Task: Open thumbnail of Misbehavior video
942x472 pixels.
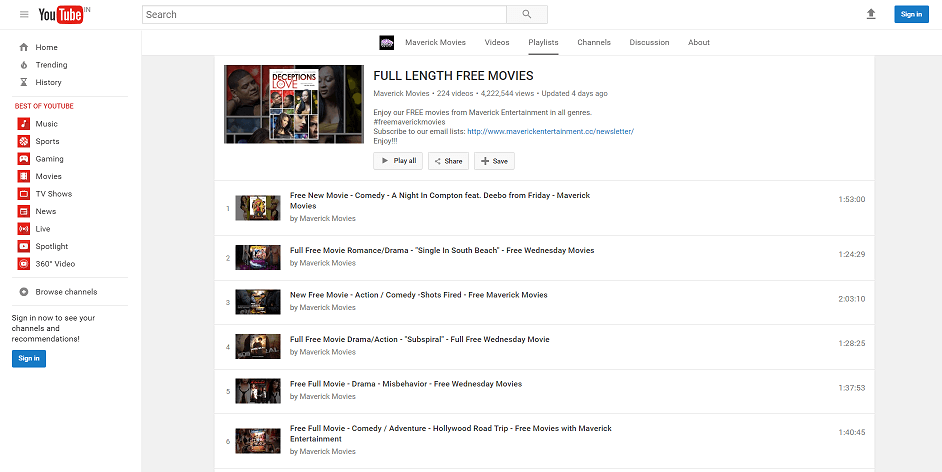Action: pos(258,390)
